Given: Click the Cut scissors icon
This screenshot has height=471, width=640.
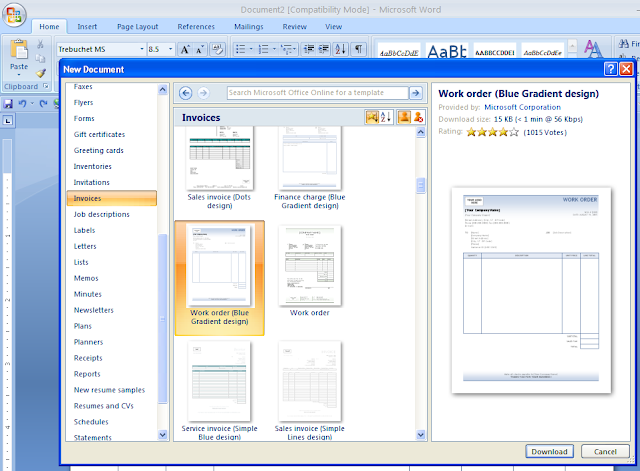Looking at the screenshot, I should coord(40,44).
